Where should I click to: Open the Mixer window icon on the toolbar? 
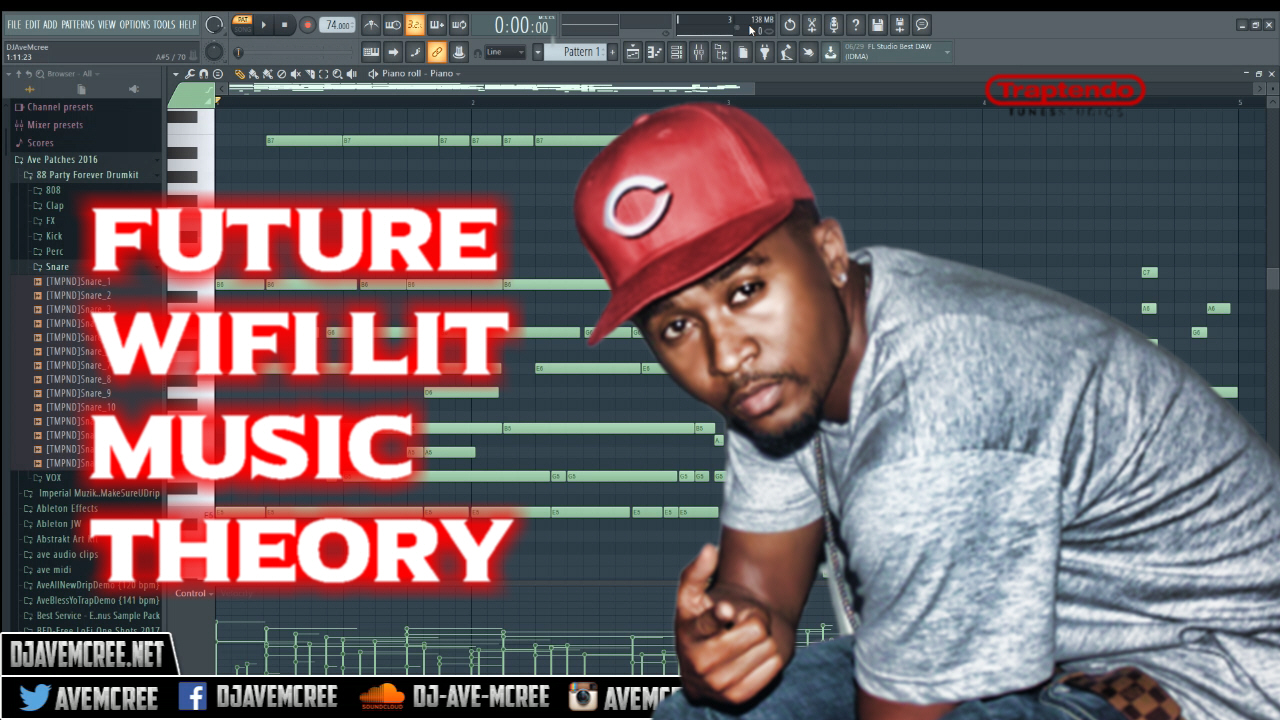pos(700,51)
